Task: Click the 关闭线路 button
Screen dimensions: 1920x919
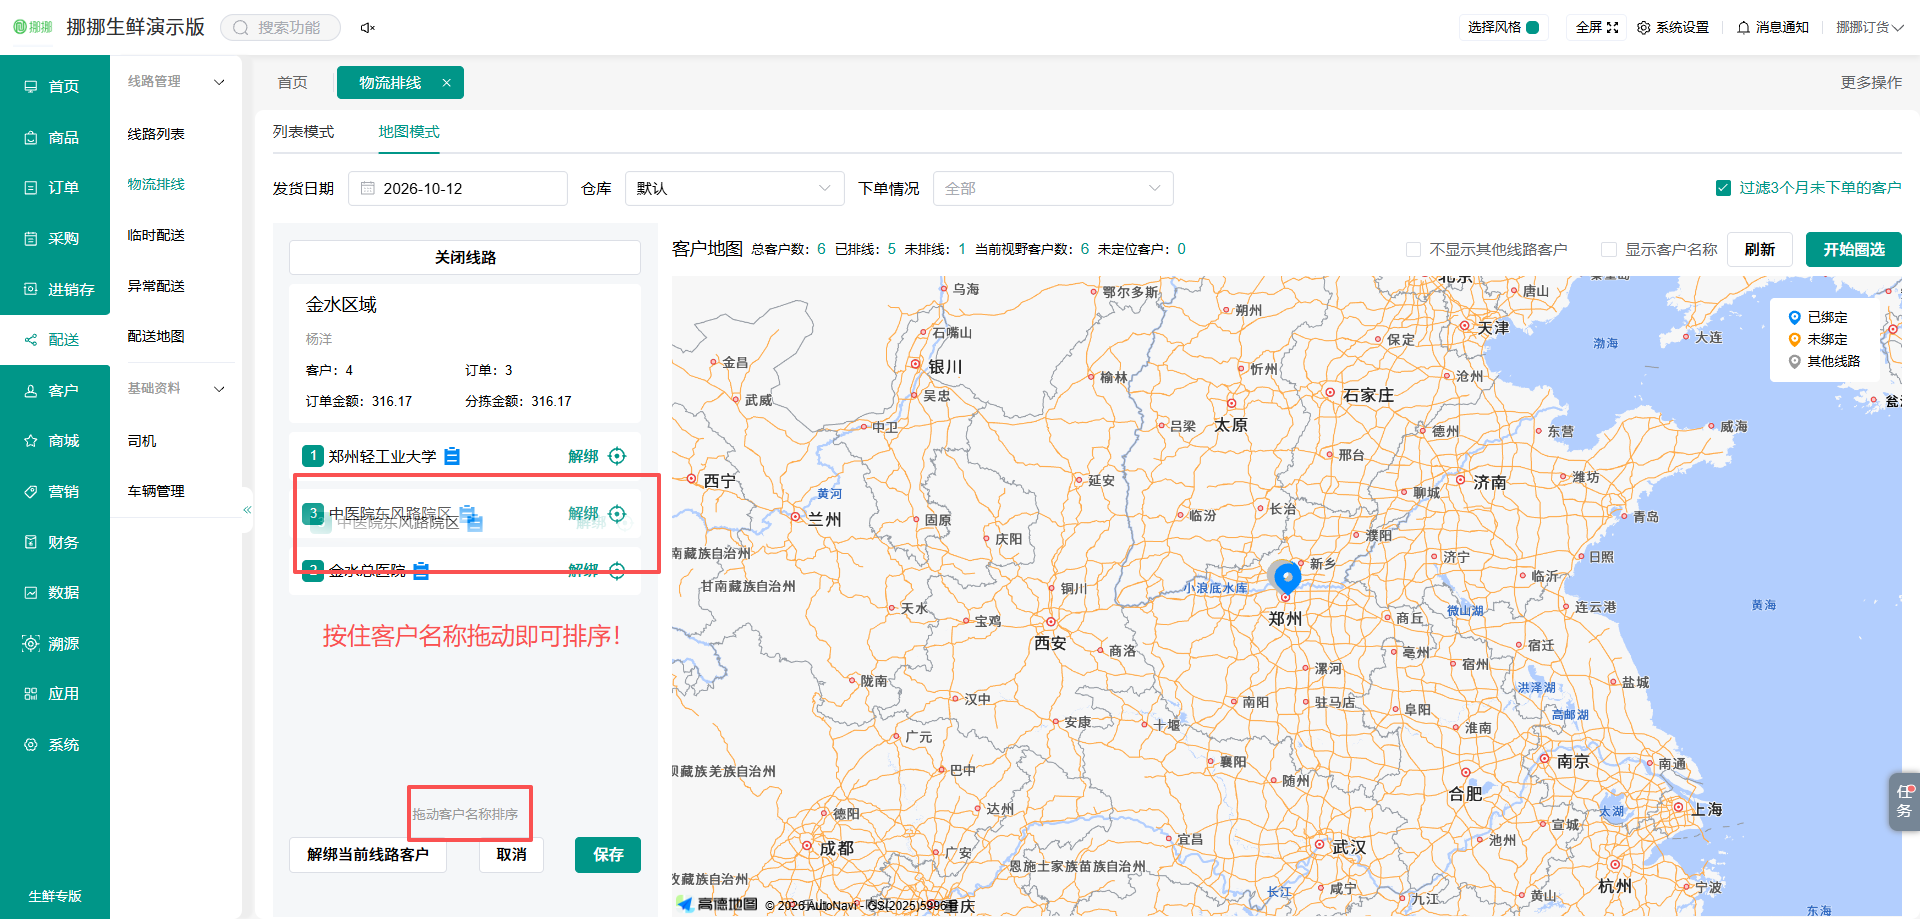Action: (465, 257)
